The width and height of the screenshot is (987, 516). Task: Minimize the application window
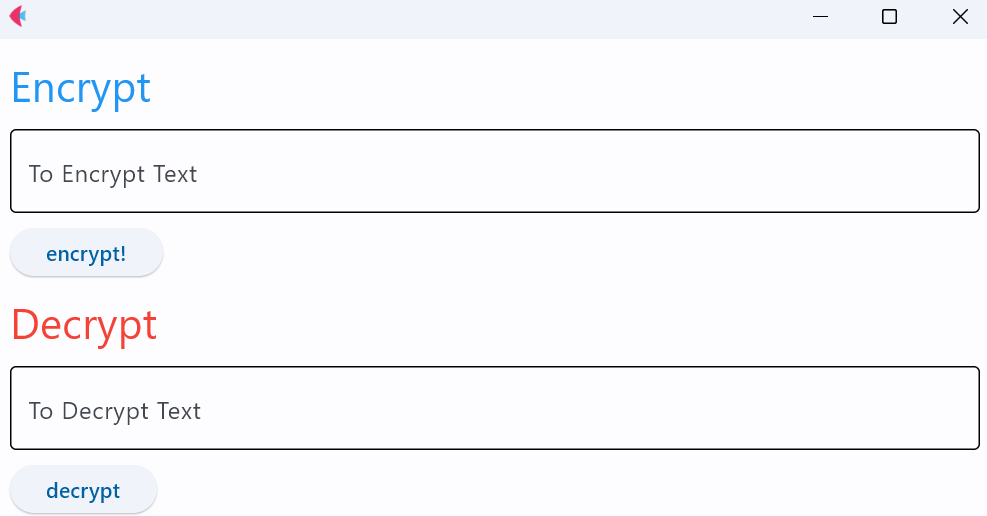[x=820, y=17]
